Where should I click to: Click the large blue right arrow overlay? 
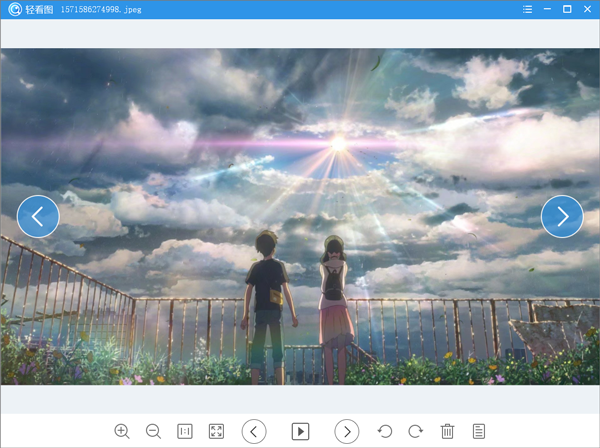point(562,216)
